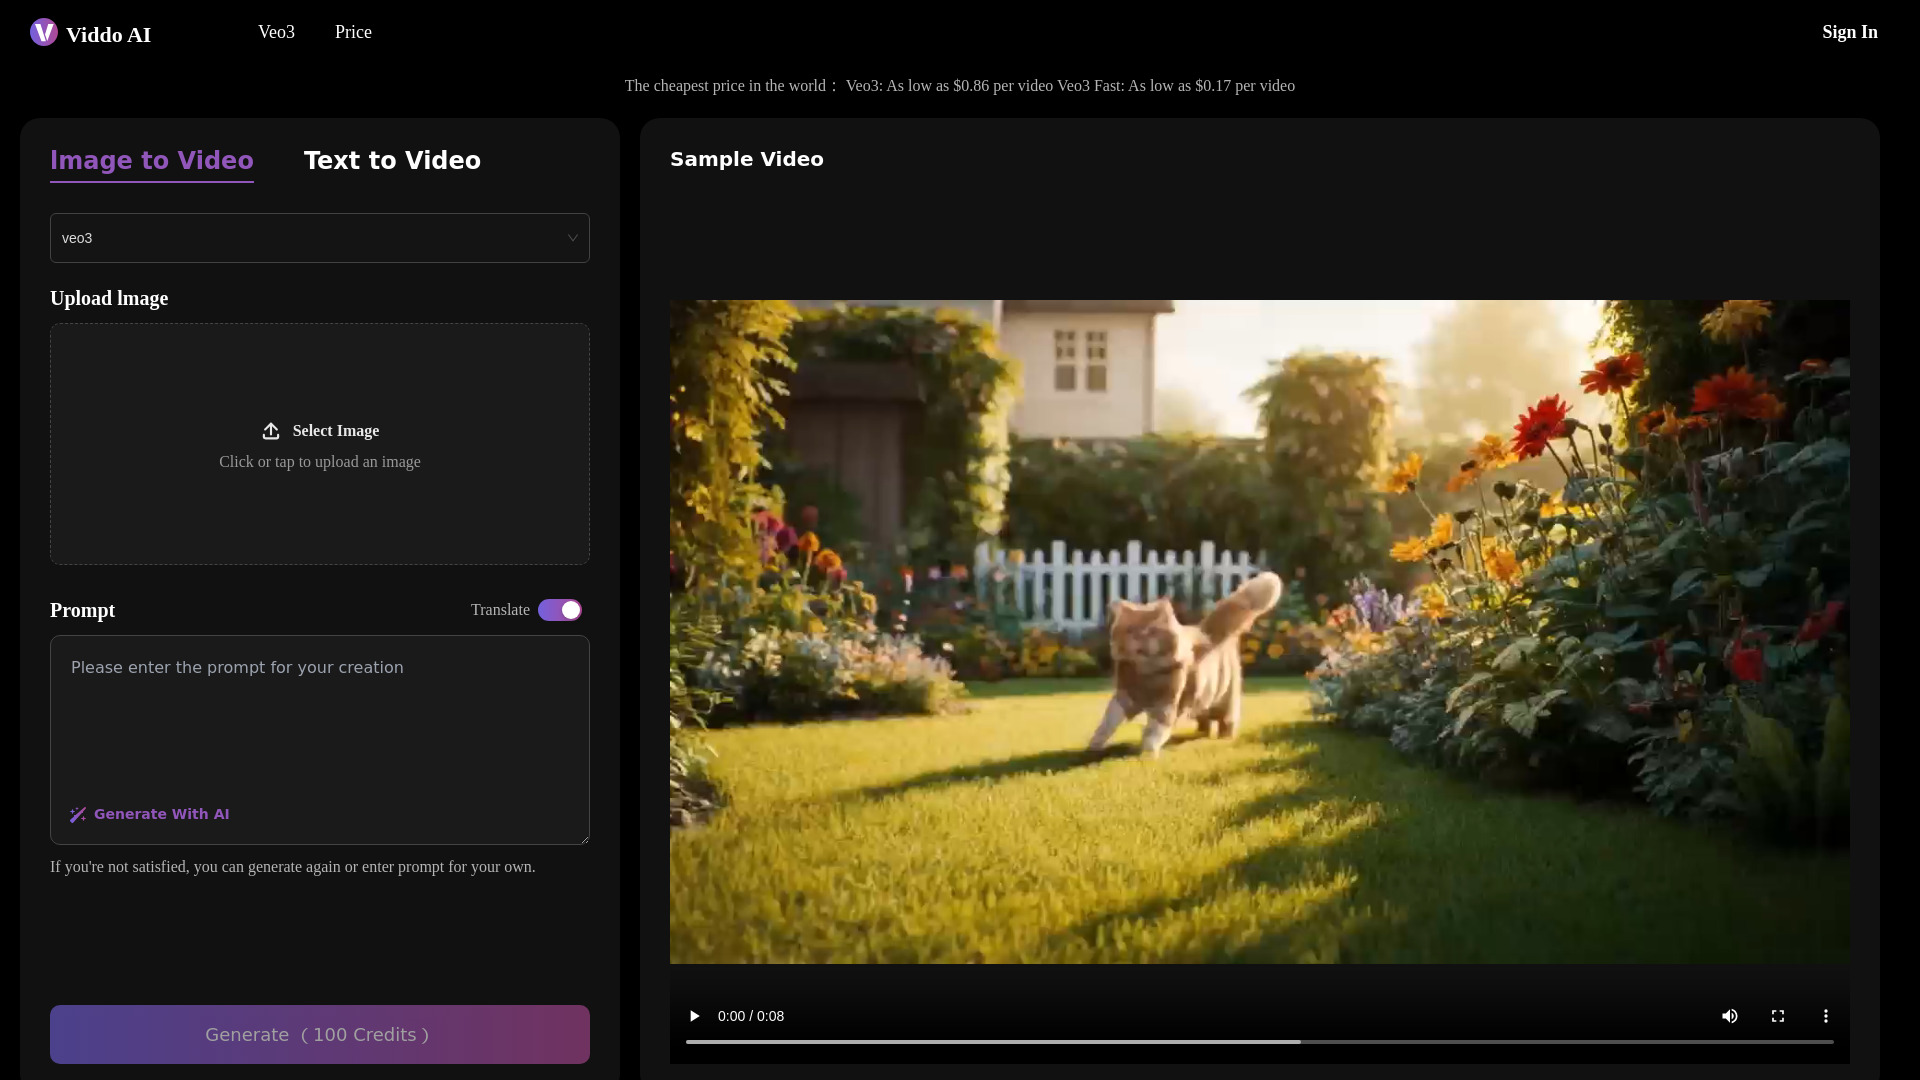1920x1080 pixels.
Task: Select the Generate With AI sparkle icon
Action: [78, 815]
